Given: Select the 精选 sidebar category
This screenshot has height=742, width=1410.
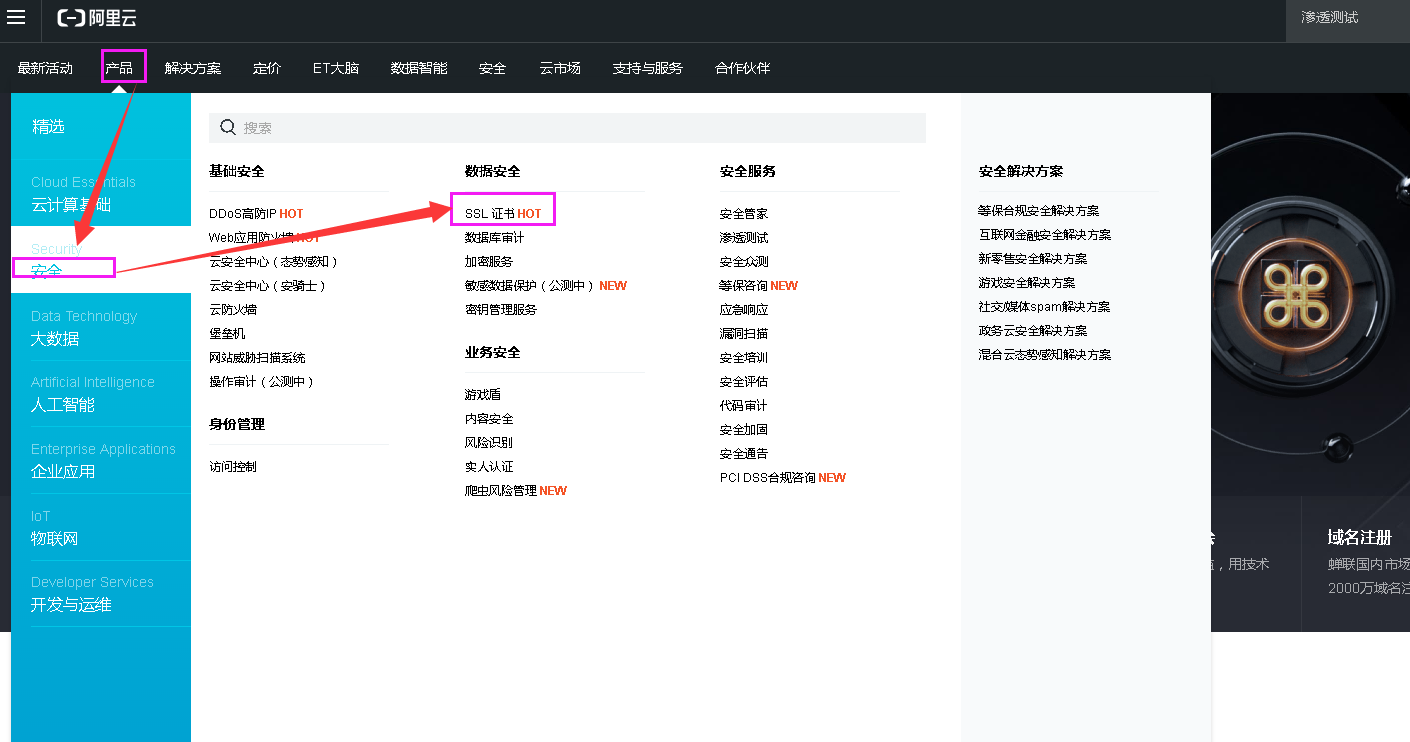Looking at the screenshot, I should [101, 126].
